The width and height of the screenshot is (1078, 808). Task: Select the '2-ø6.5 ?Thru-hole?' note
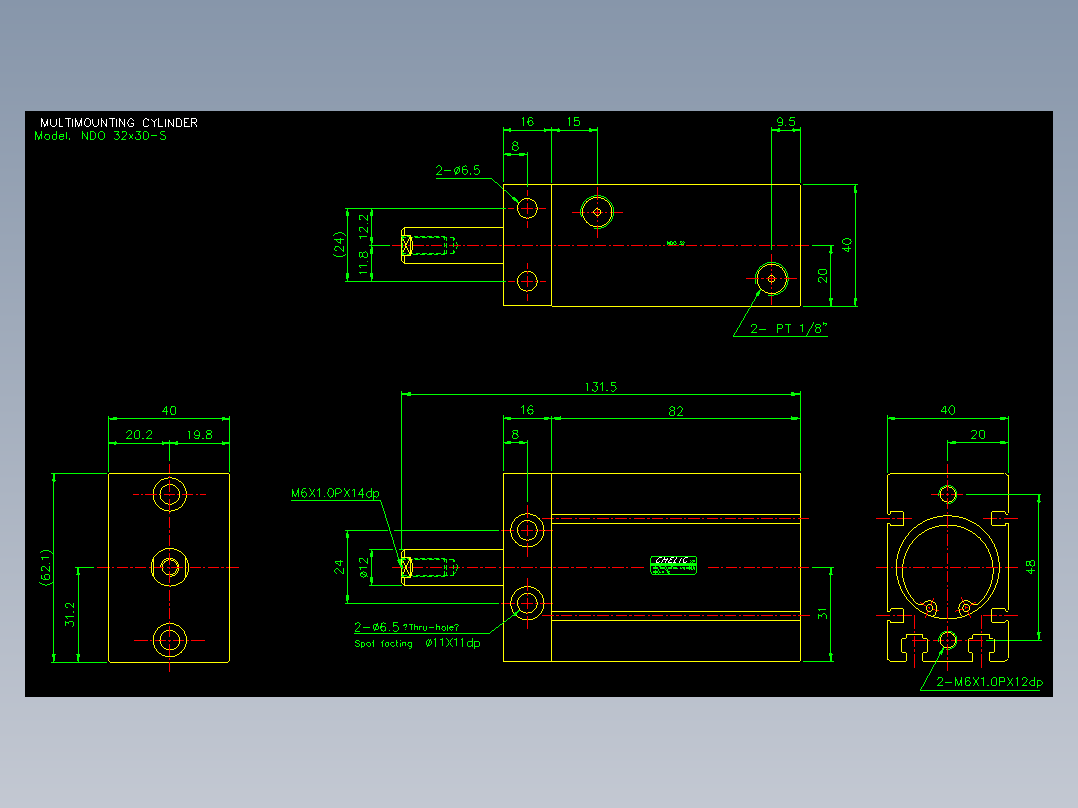click(406, 627)
